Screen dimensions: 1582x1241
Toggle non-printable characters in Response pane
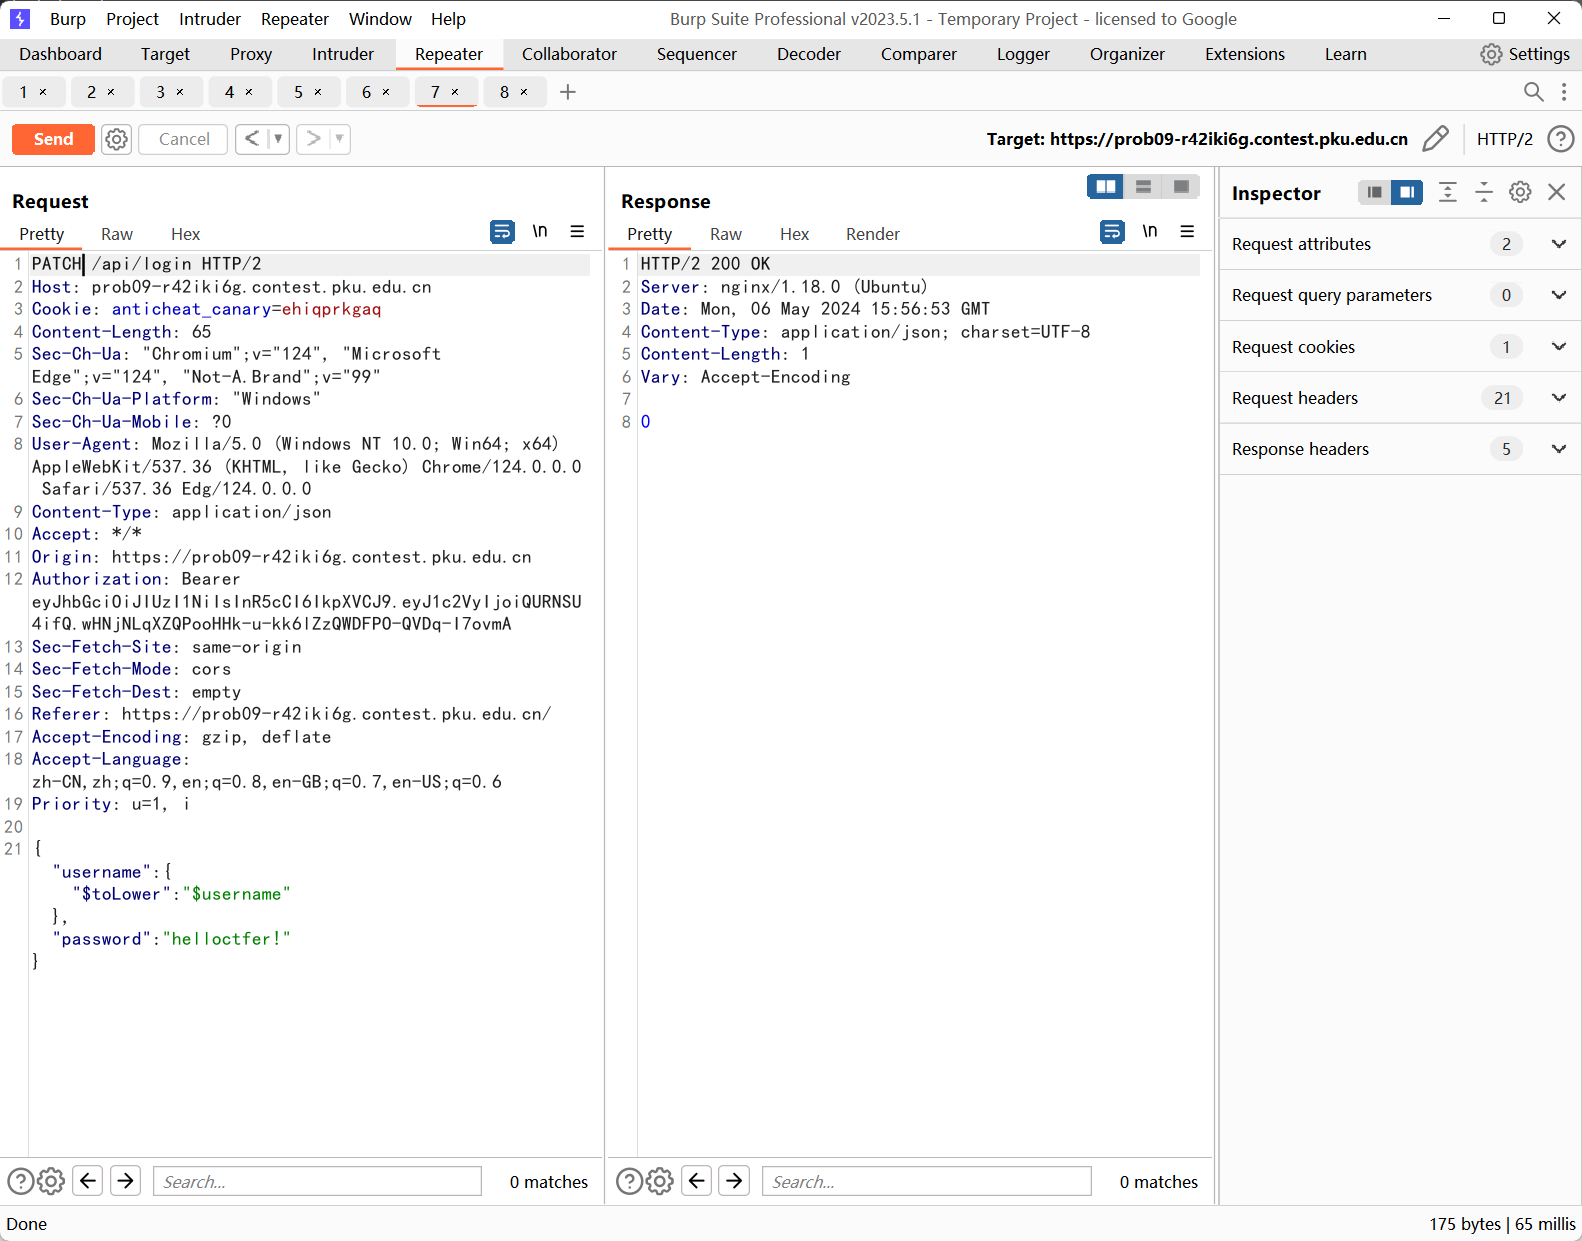[1150, 232]
